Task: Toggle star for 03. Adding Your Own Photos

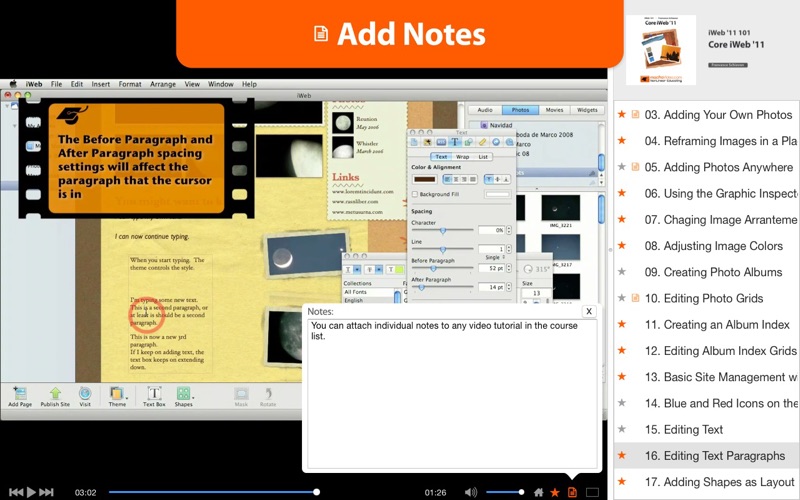Action: 622,114
